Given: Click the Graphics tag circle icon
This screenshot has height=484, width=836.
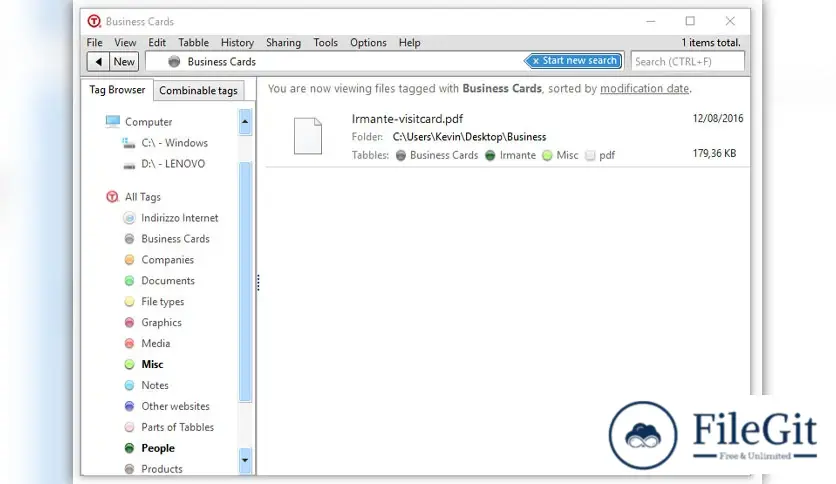Looking at the screenshot, I should click(129, 322).
